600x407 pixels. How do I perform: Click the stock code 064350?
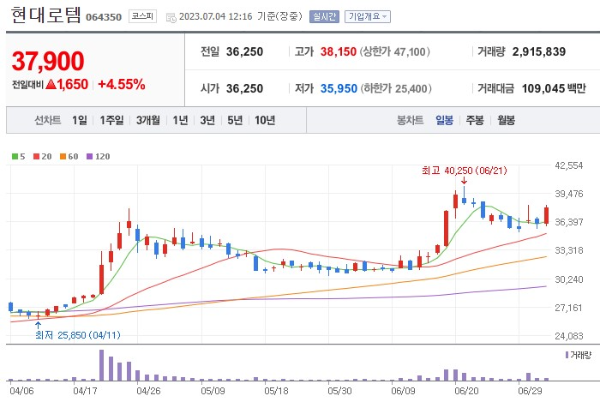[104, 17]
